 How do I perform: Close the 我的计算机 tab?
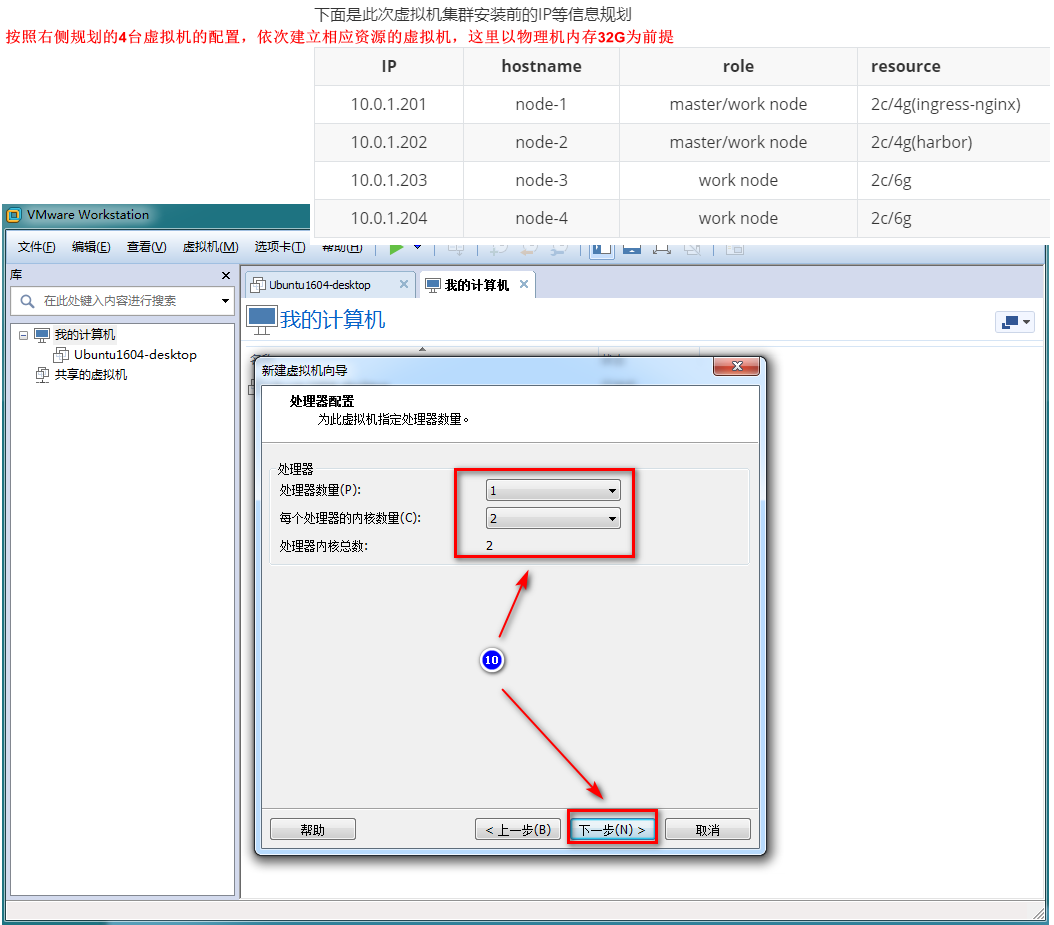pyautogui.click(x=524, y=285)
